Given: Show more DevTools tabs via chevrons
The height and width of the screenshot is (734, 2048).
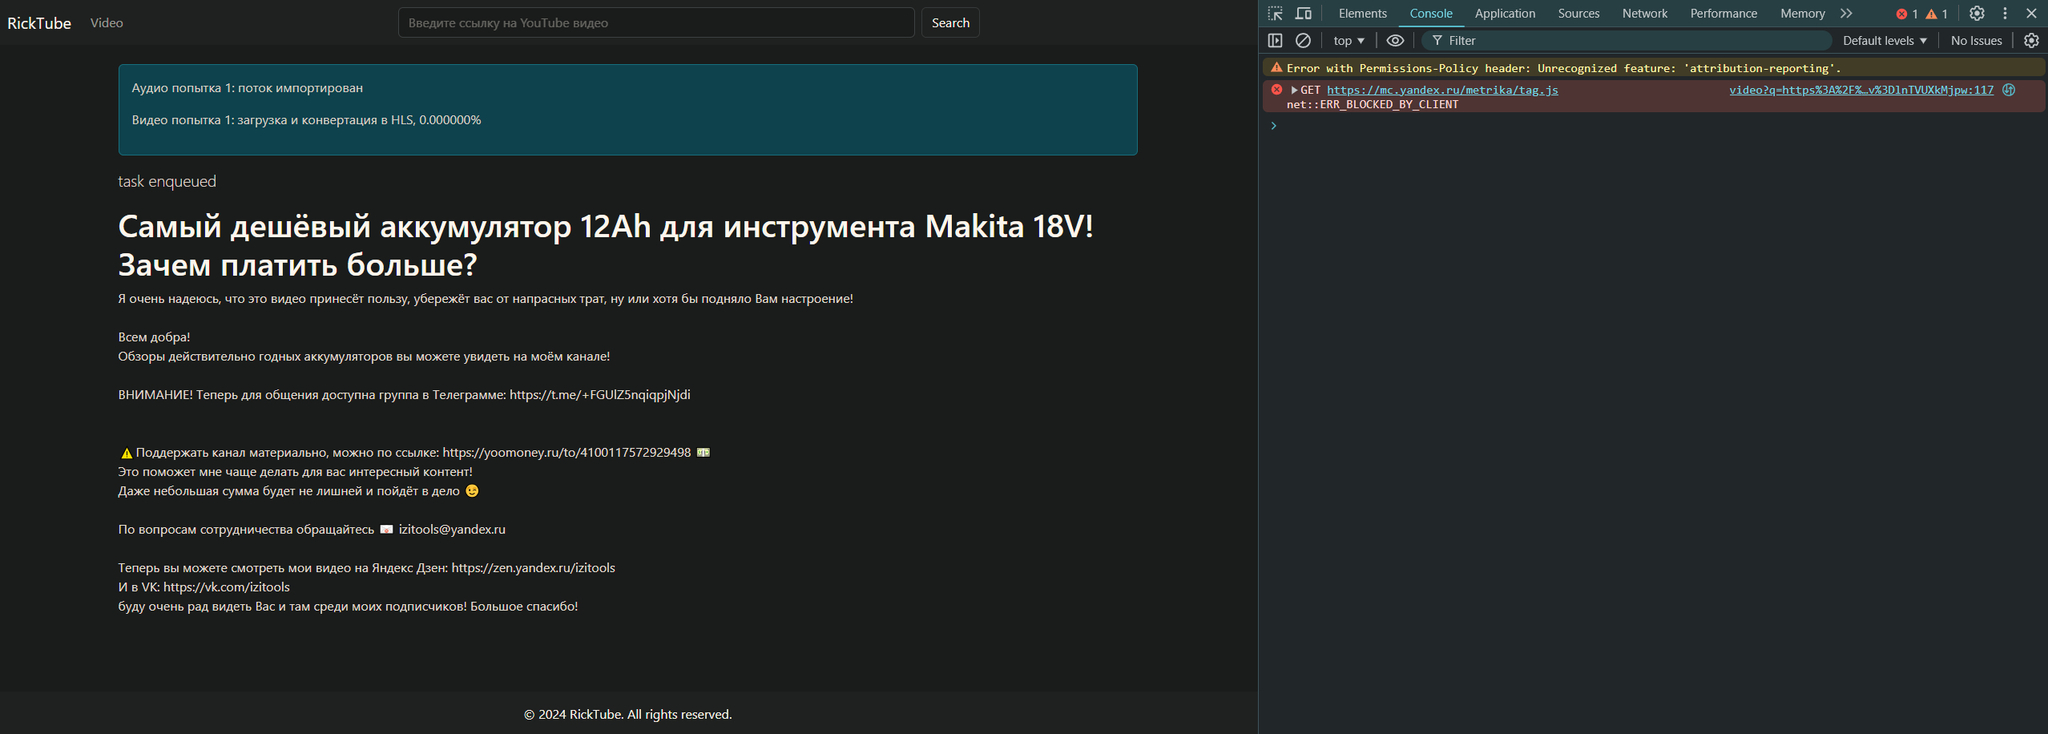Looking at the screenshot, I should click(1846, 14).
